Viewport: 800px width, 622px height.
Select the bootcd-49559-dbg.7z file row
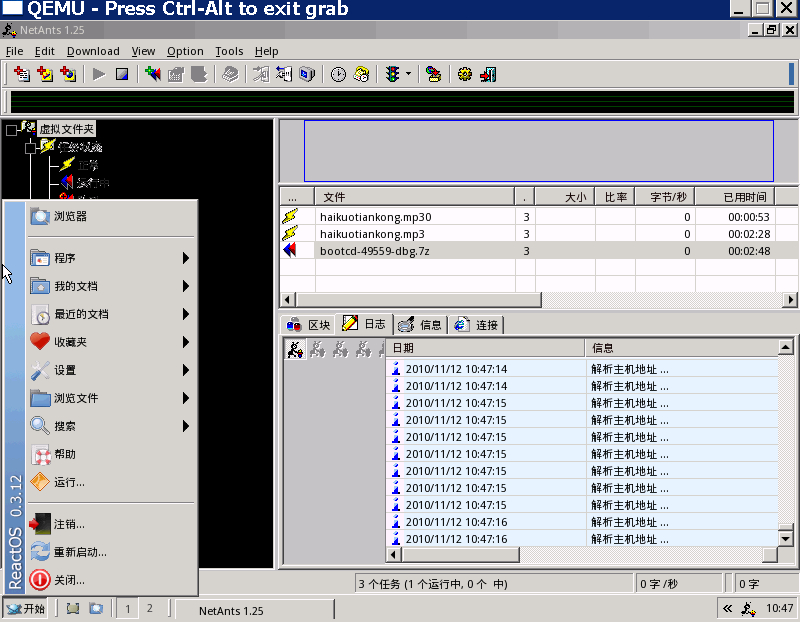[x=539, y=251]
